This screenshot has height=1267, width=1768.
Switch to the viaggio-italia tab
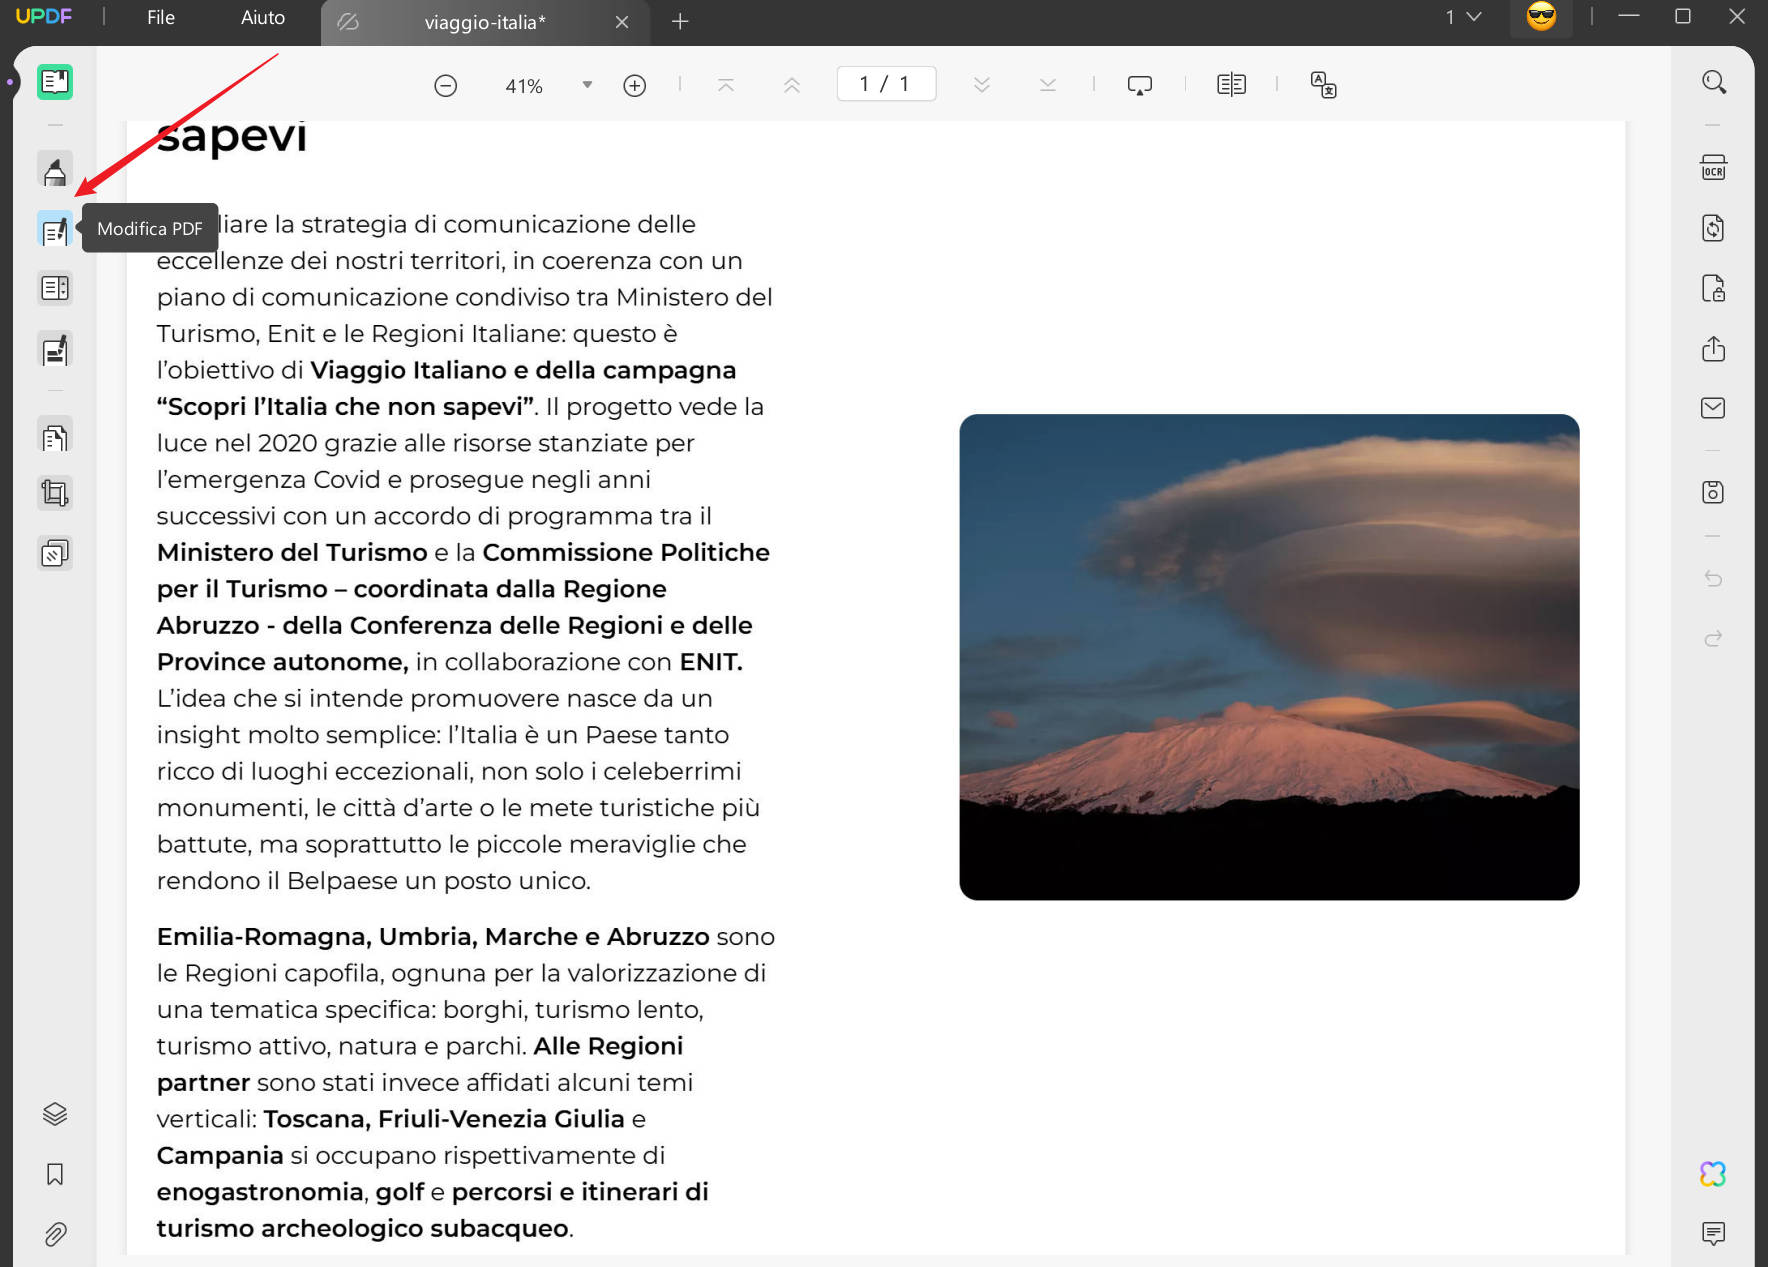(485, 22)
